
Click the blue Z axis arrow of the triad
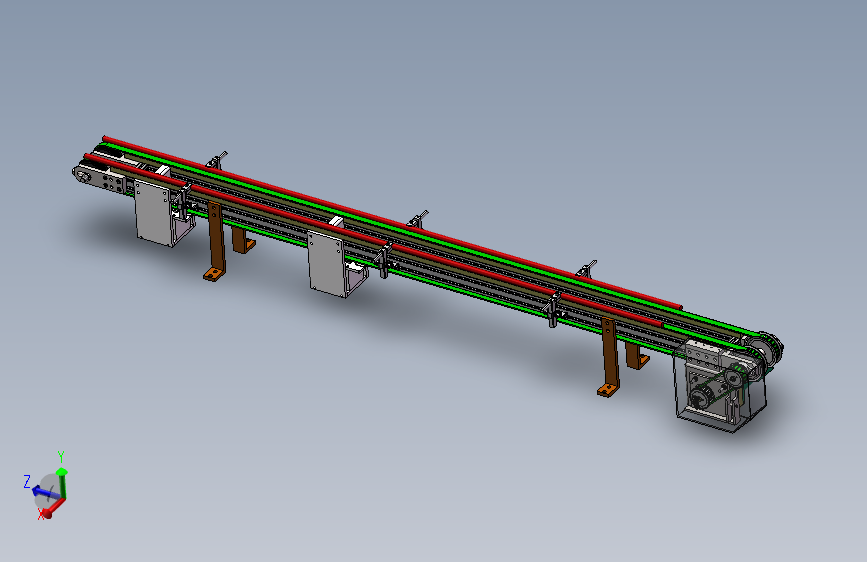click(x=45, y=491)
